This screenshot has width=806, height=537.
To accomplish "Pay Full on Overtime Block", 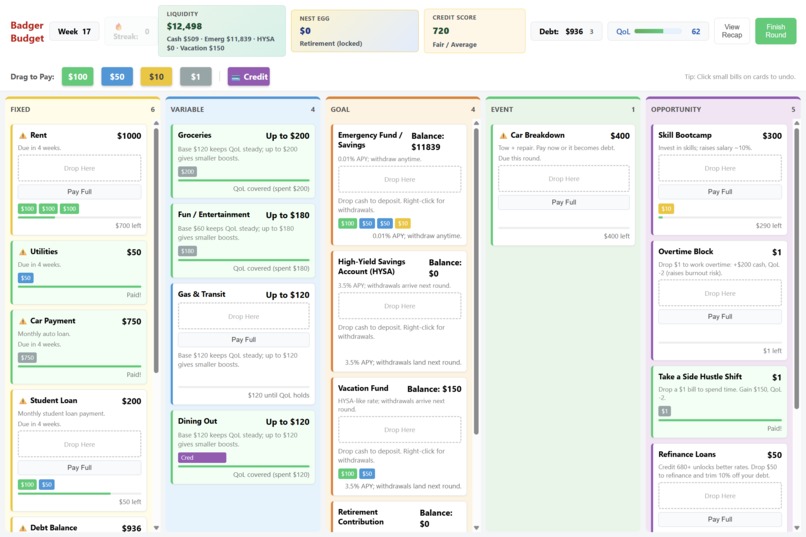I will point(720,317).
